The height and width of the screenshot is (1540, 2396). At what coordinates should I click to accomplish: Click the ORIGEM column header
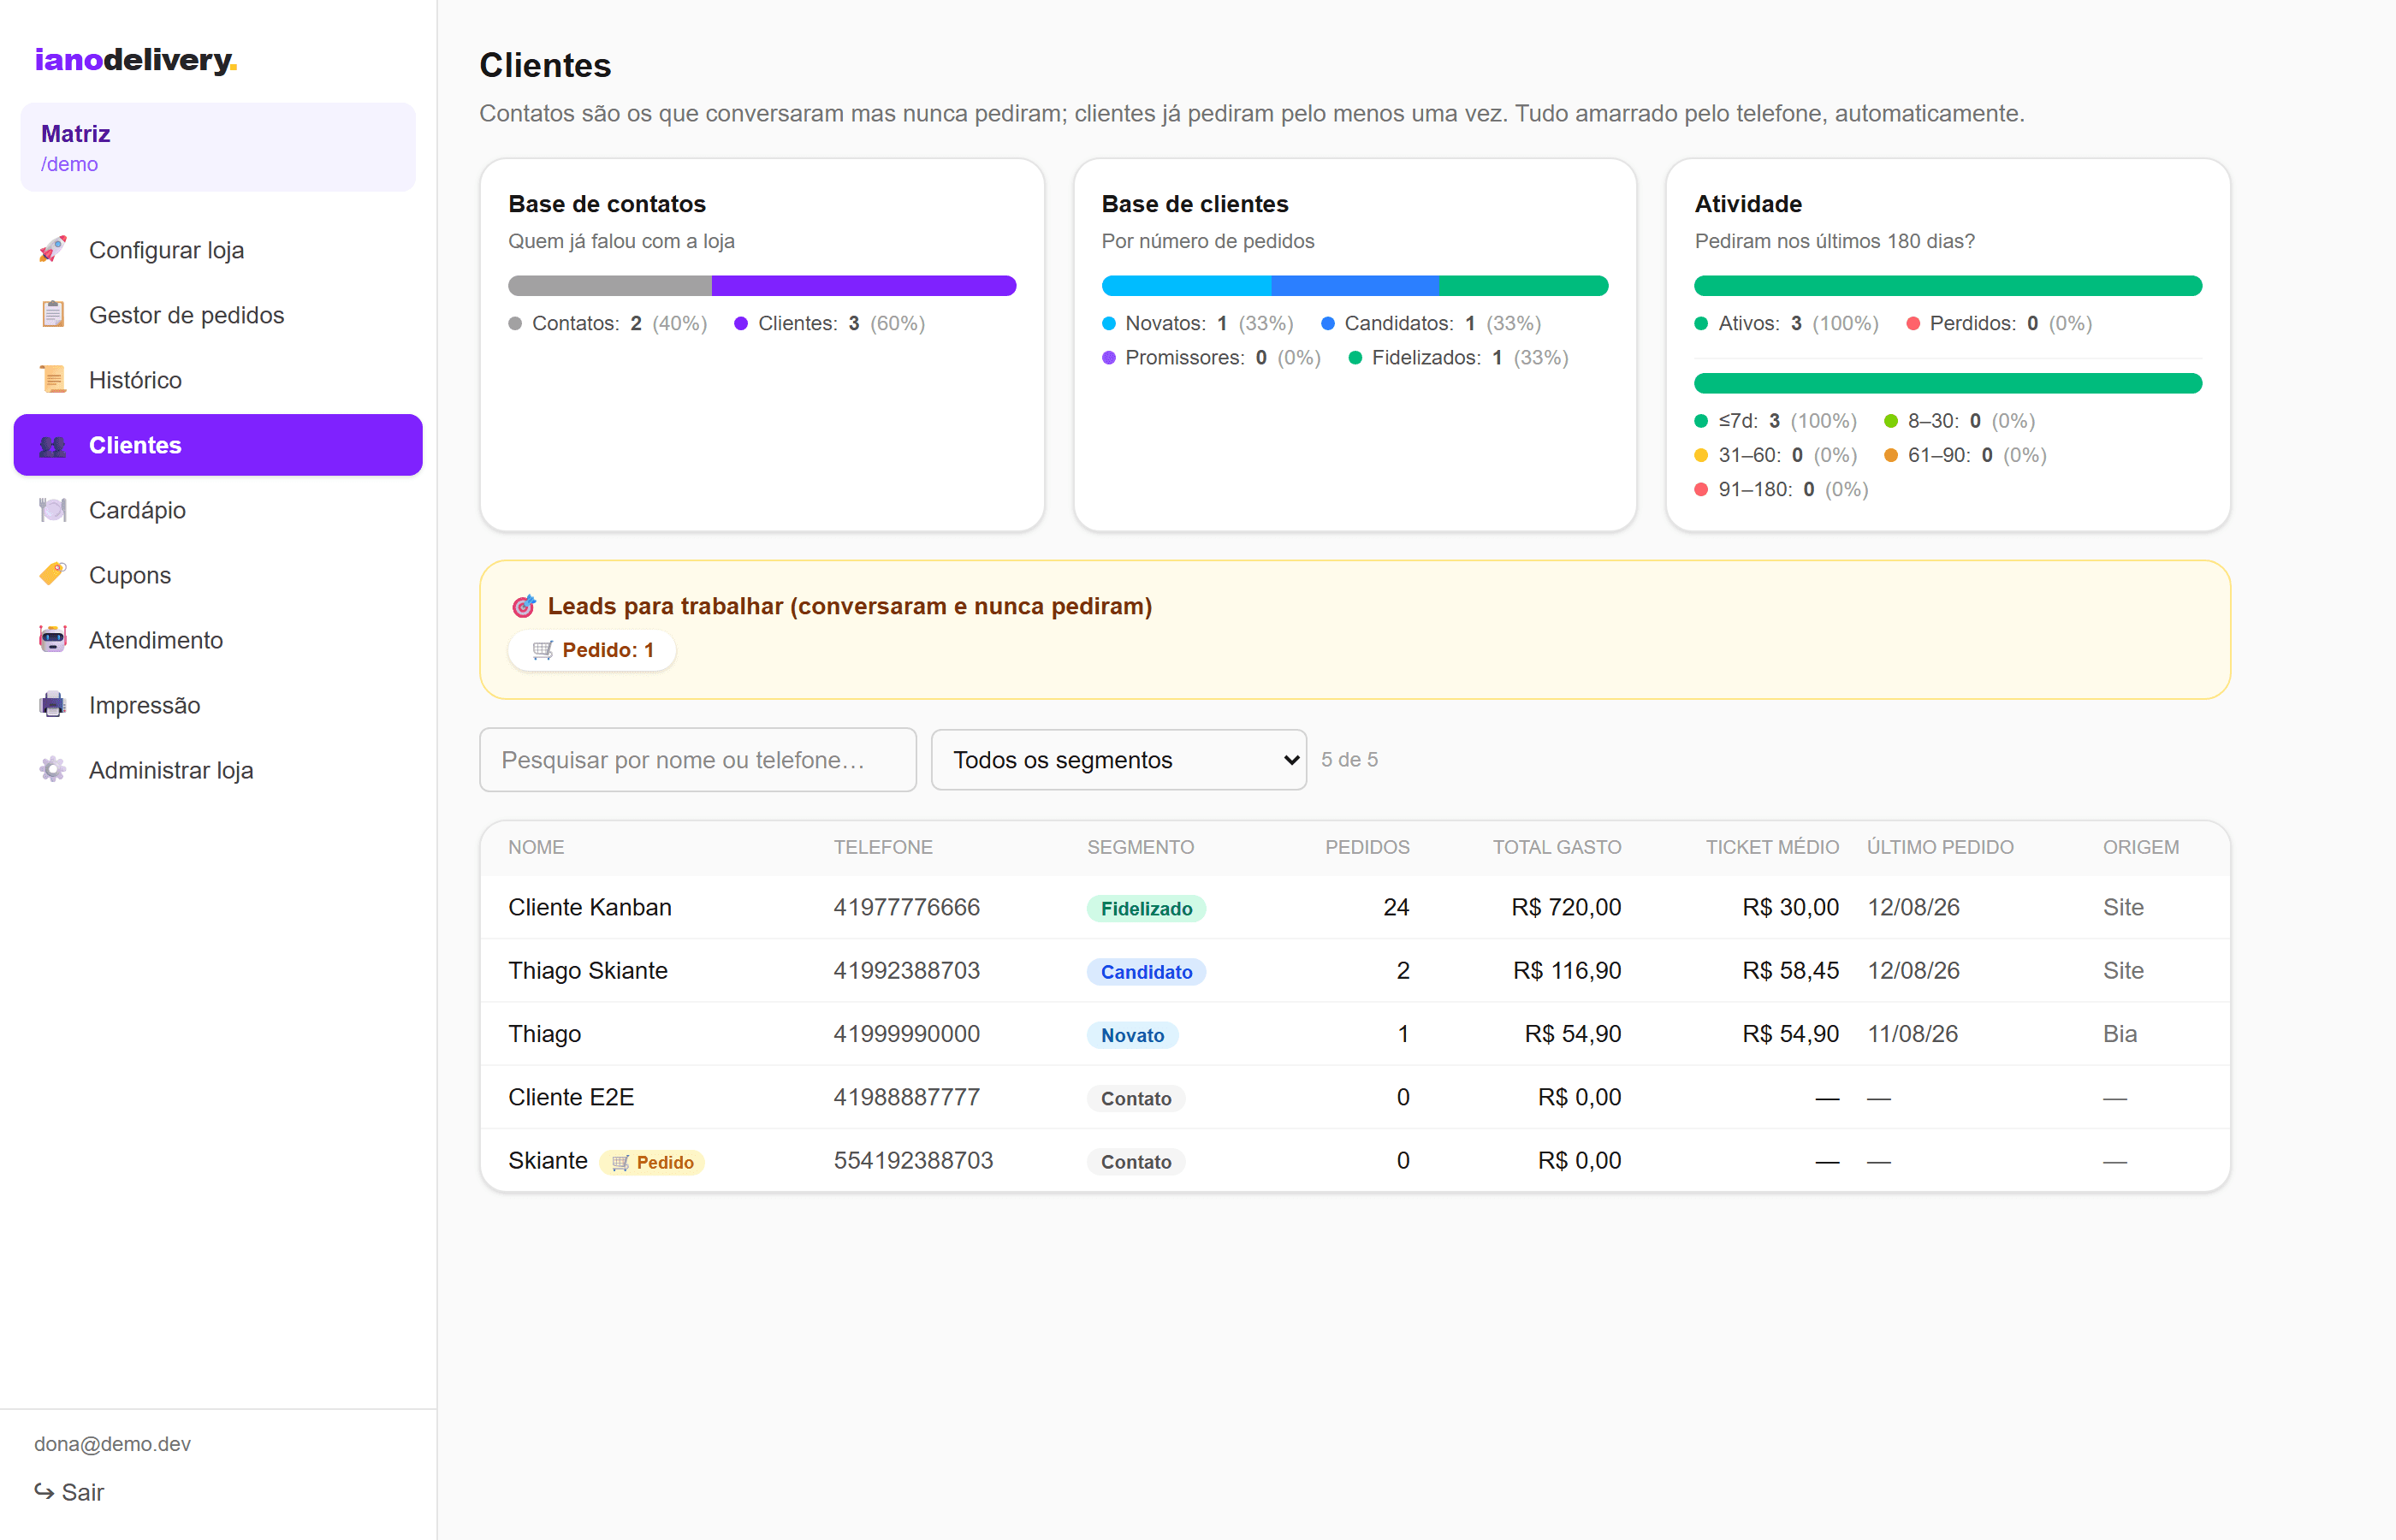pos(2141,847)
